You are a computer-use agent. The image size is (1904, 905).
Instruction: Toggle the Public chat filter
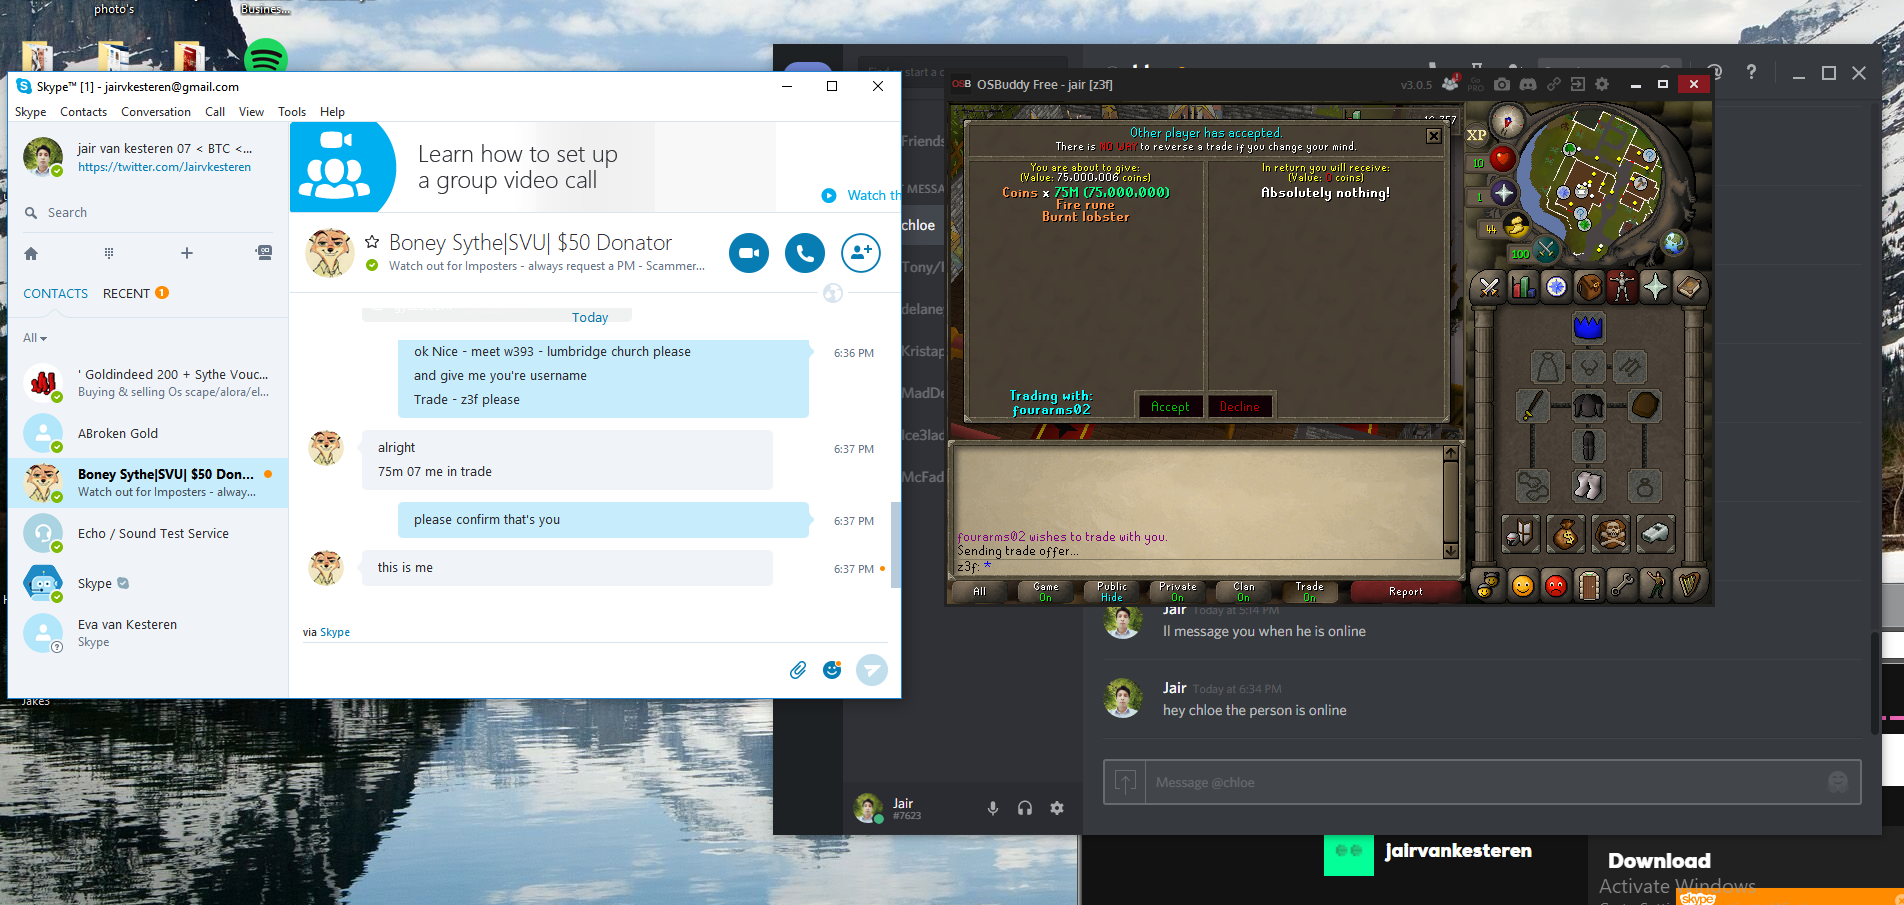coord(1112,592)
